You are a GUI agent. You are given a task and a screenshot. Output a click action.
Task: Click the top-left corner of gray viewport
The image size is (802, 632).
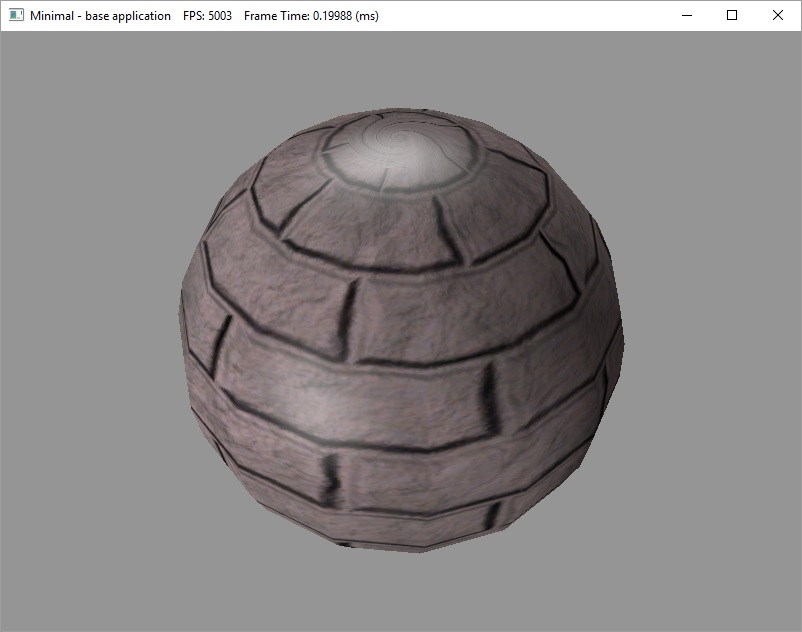5,36
